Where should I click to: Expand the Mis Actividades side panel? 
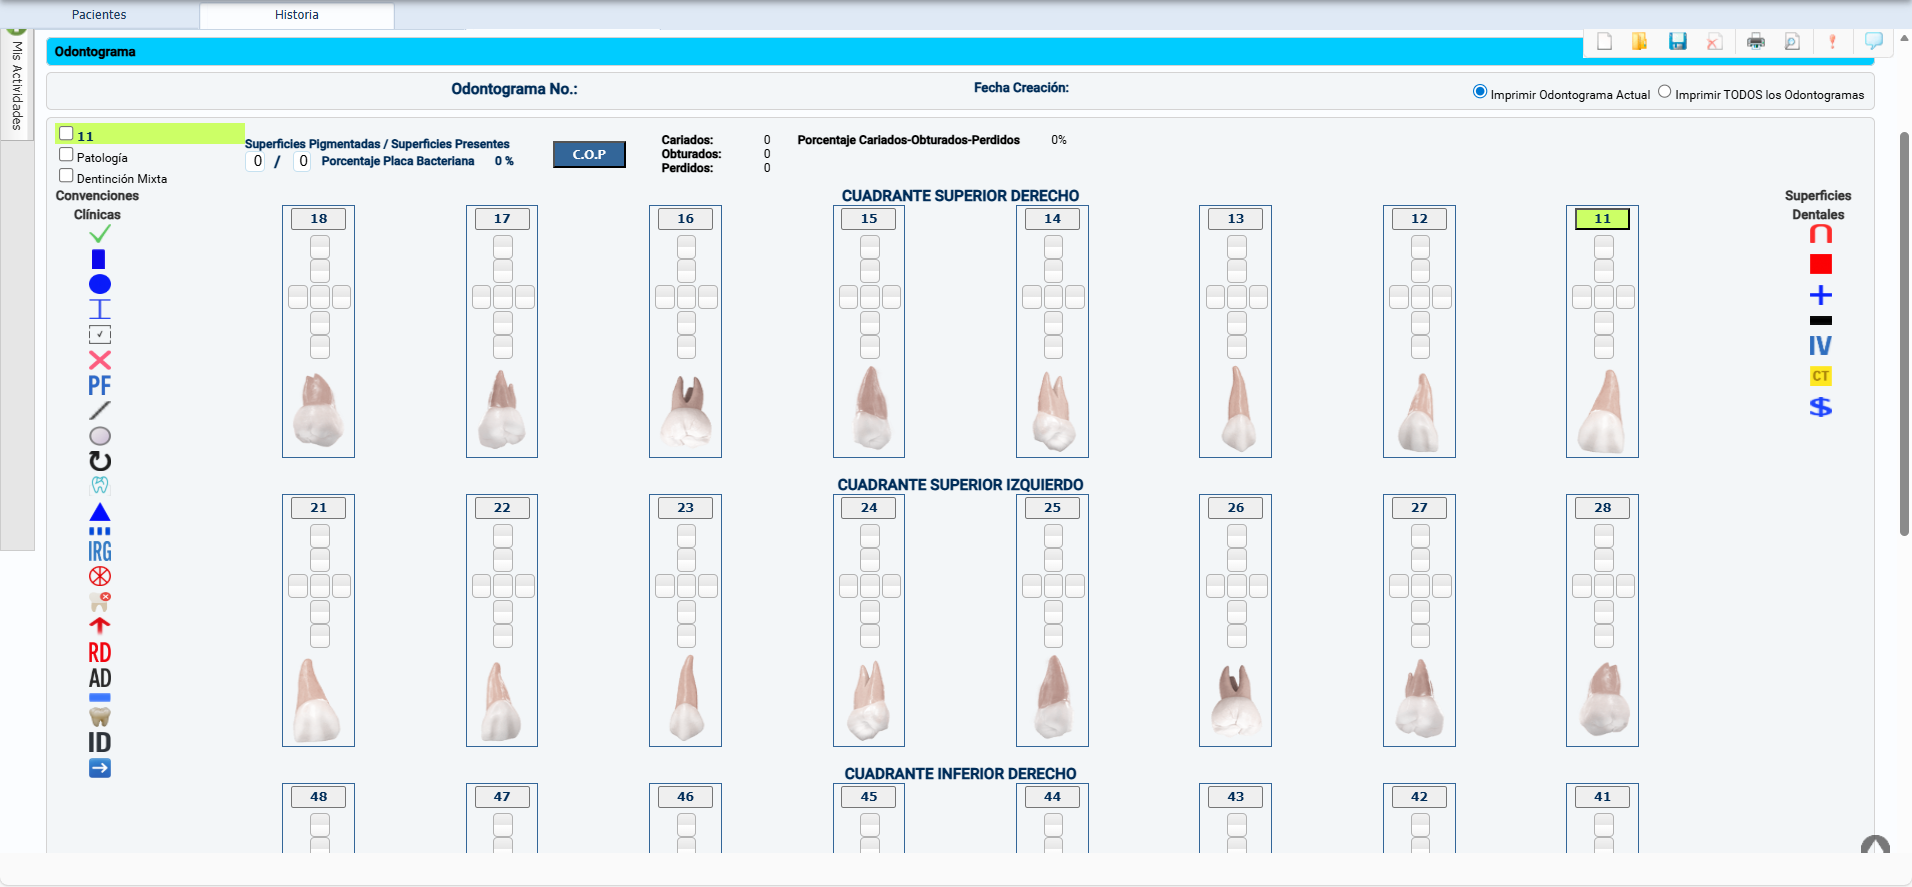(17, 85)
